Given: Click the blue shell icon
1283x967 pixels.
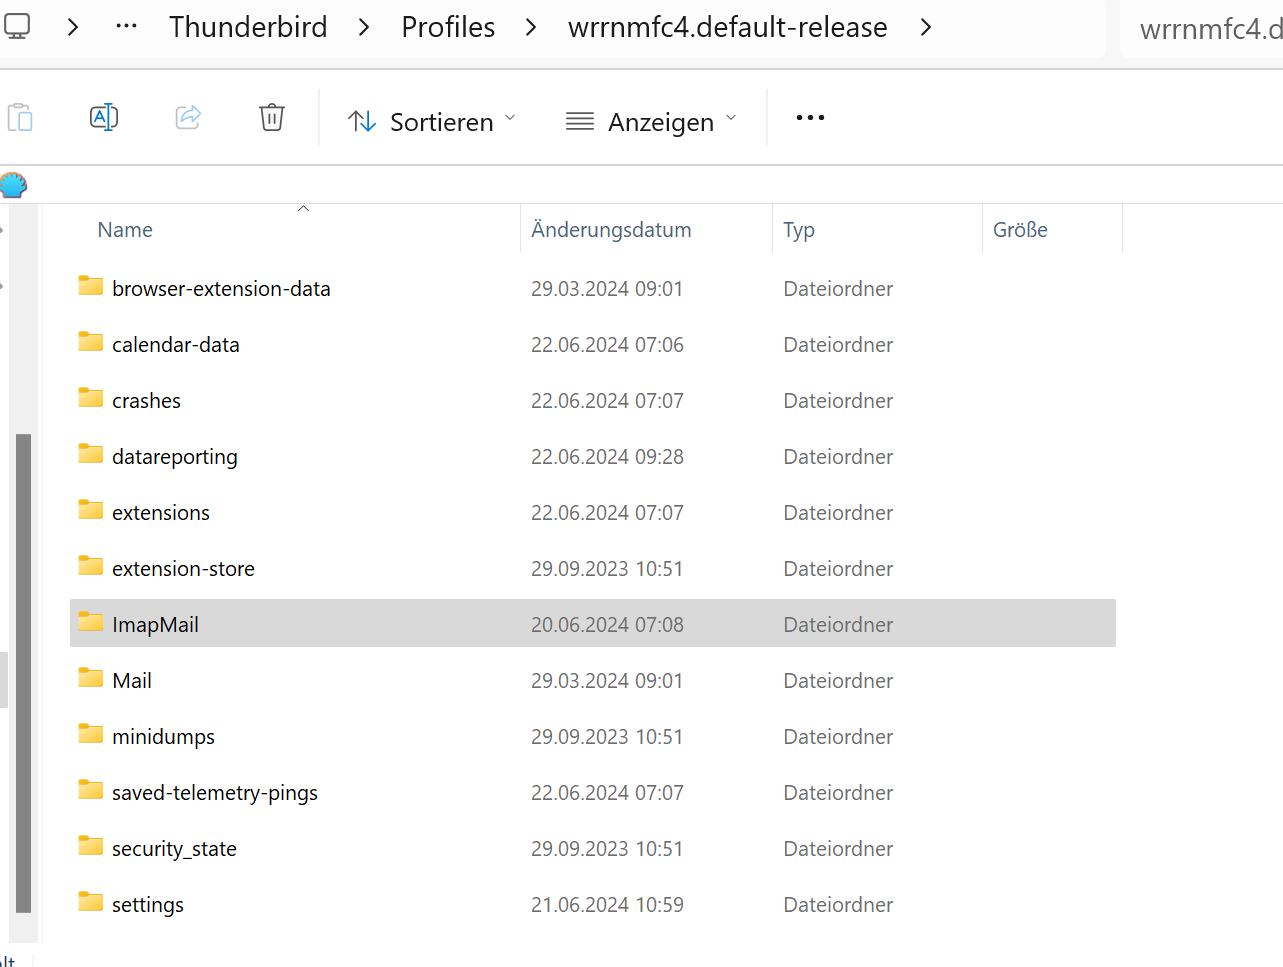Looking at the screenshot, I should [14, 185].
